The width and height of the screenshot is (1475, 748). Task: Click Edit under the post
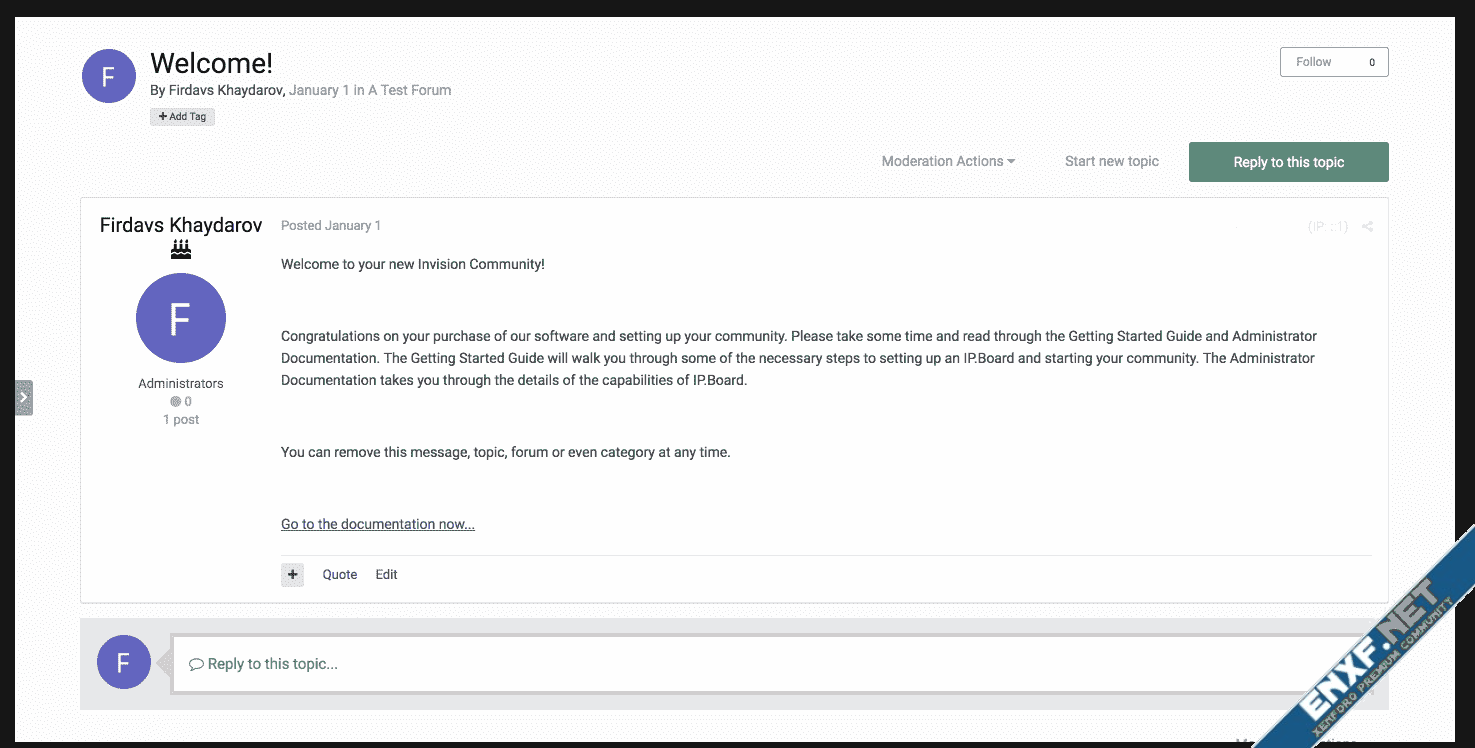tap(386, 574)
